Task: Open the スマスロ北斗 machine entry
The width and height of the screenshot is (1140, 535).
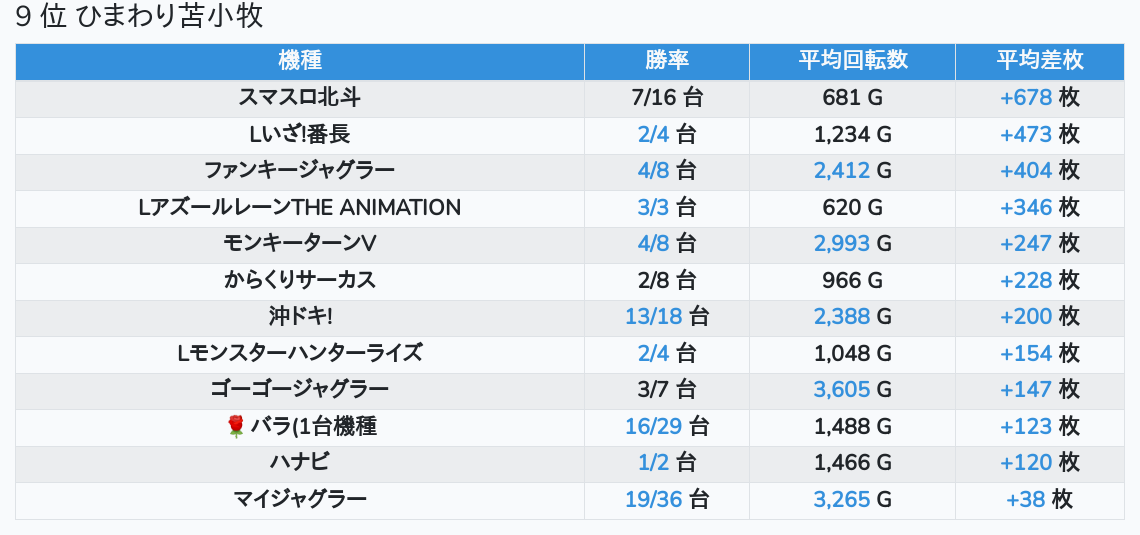Action: pos(300,98)
